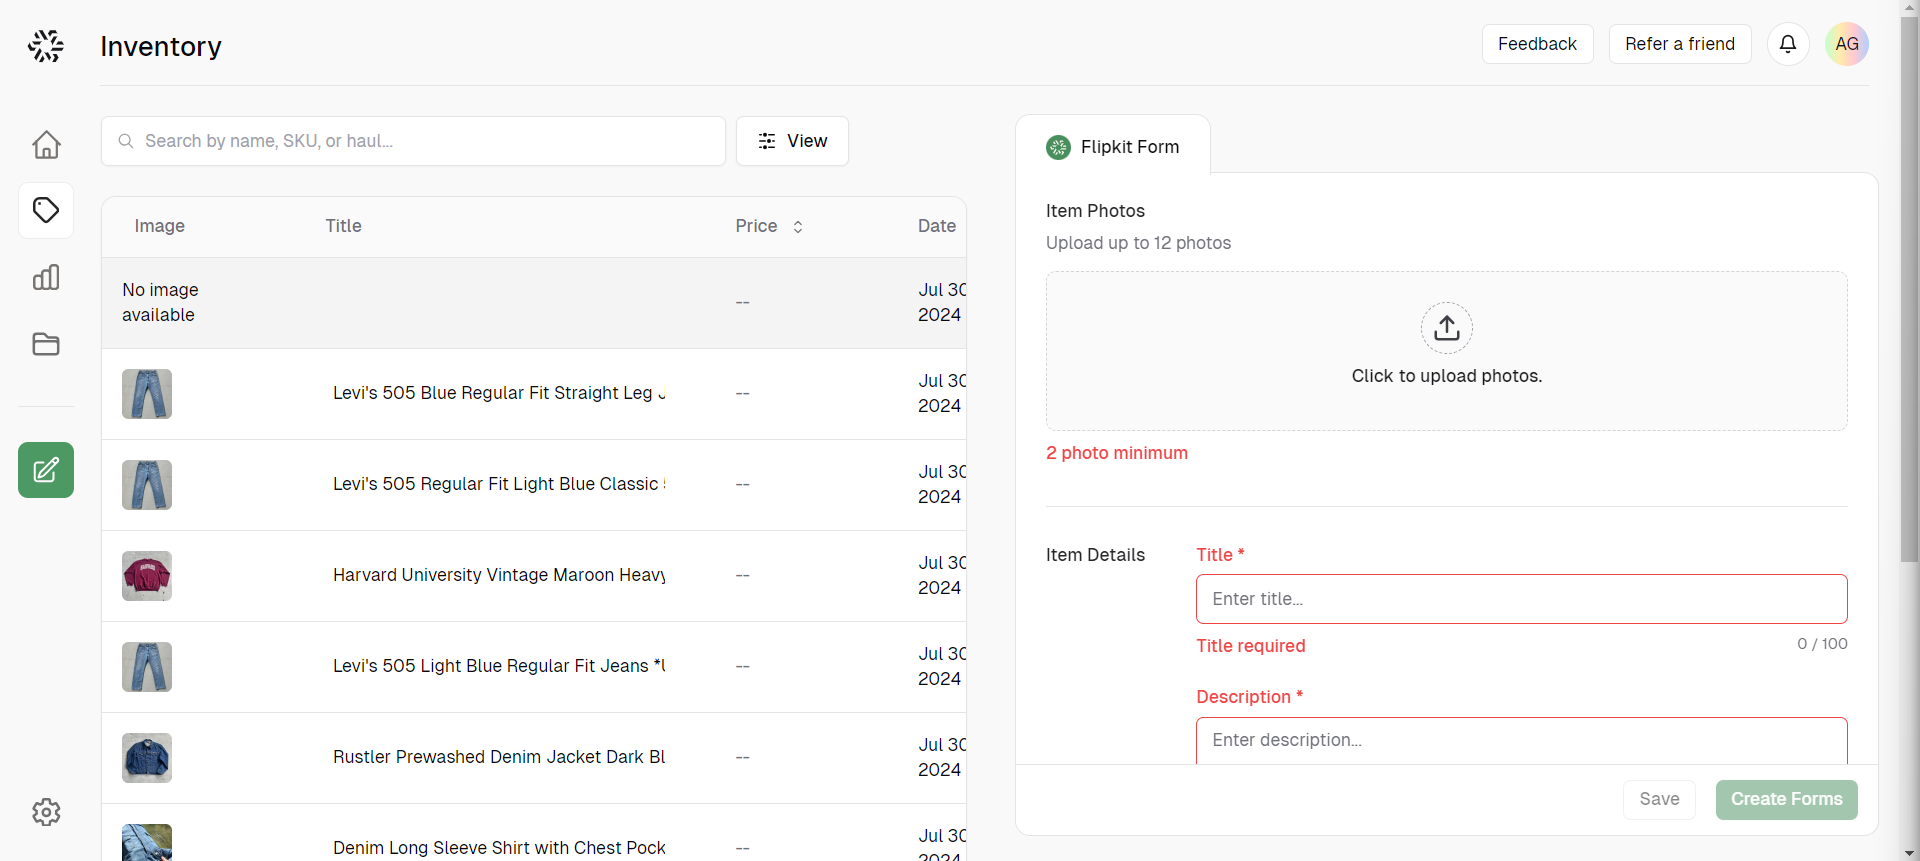Click the page vertical scrollbar
1920x861 pixels.
[1909, 290]
